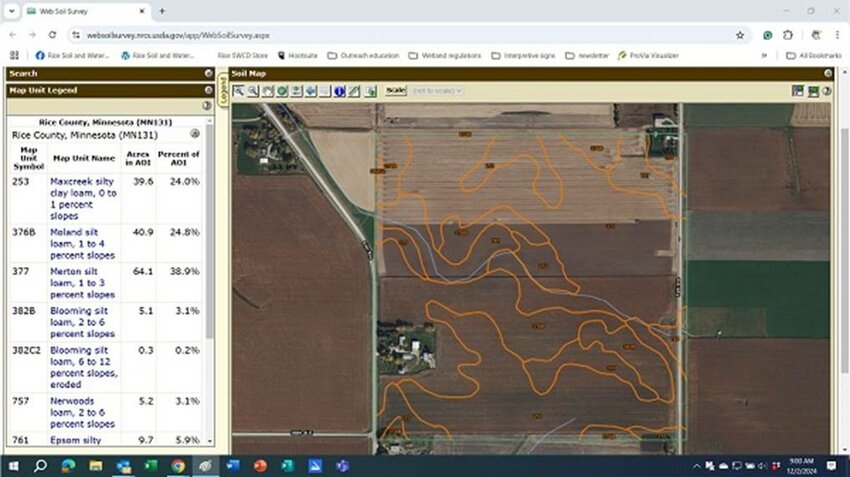Viewport: 850px width, 477px height.
Task: Click the websoilsurvey address bar
Action: (x=401, y=35)
